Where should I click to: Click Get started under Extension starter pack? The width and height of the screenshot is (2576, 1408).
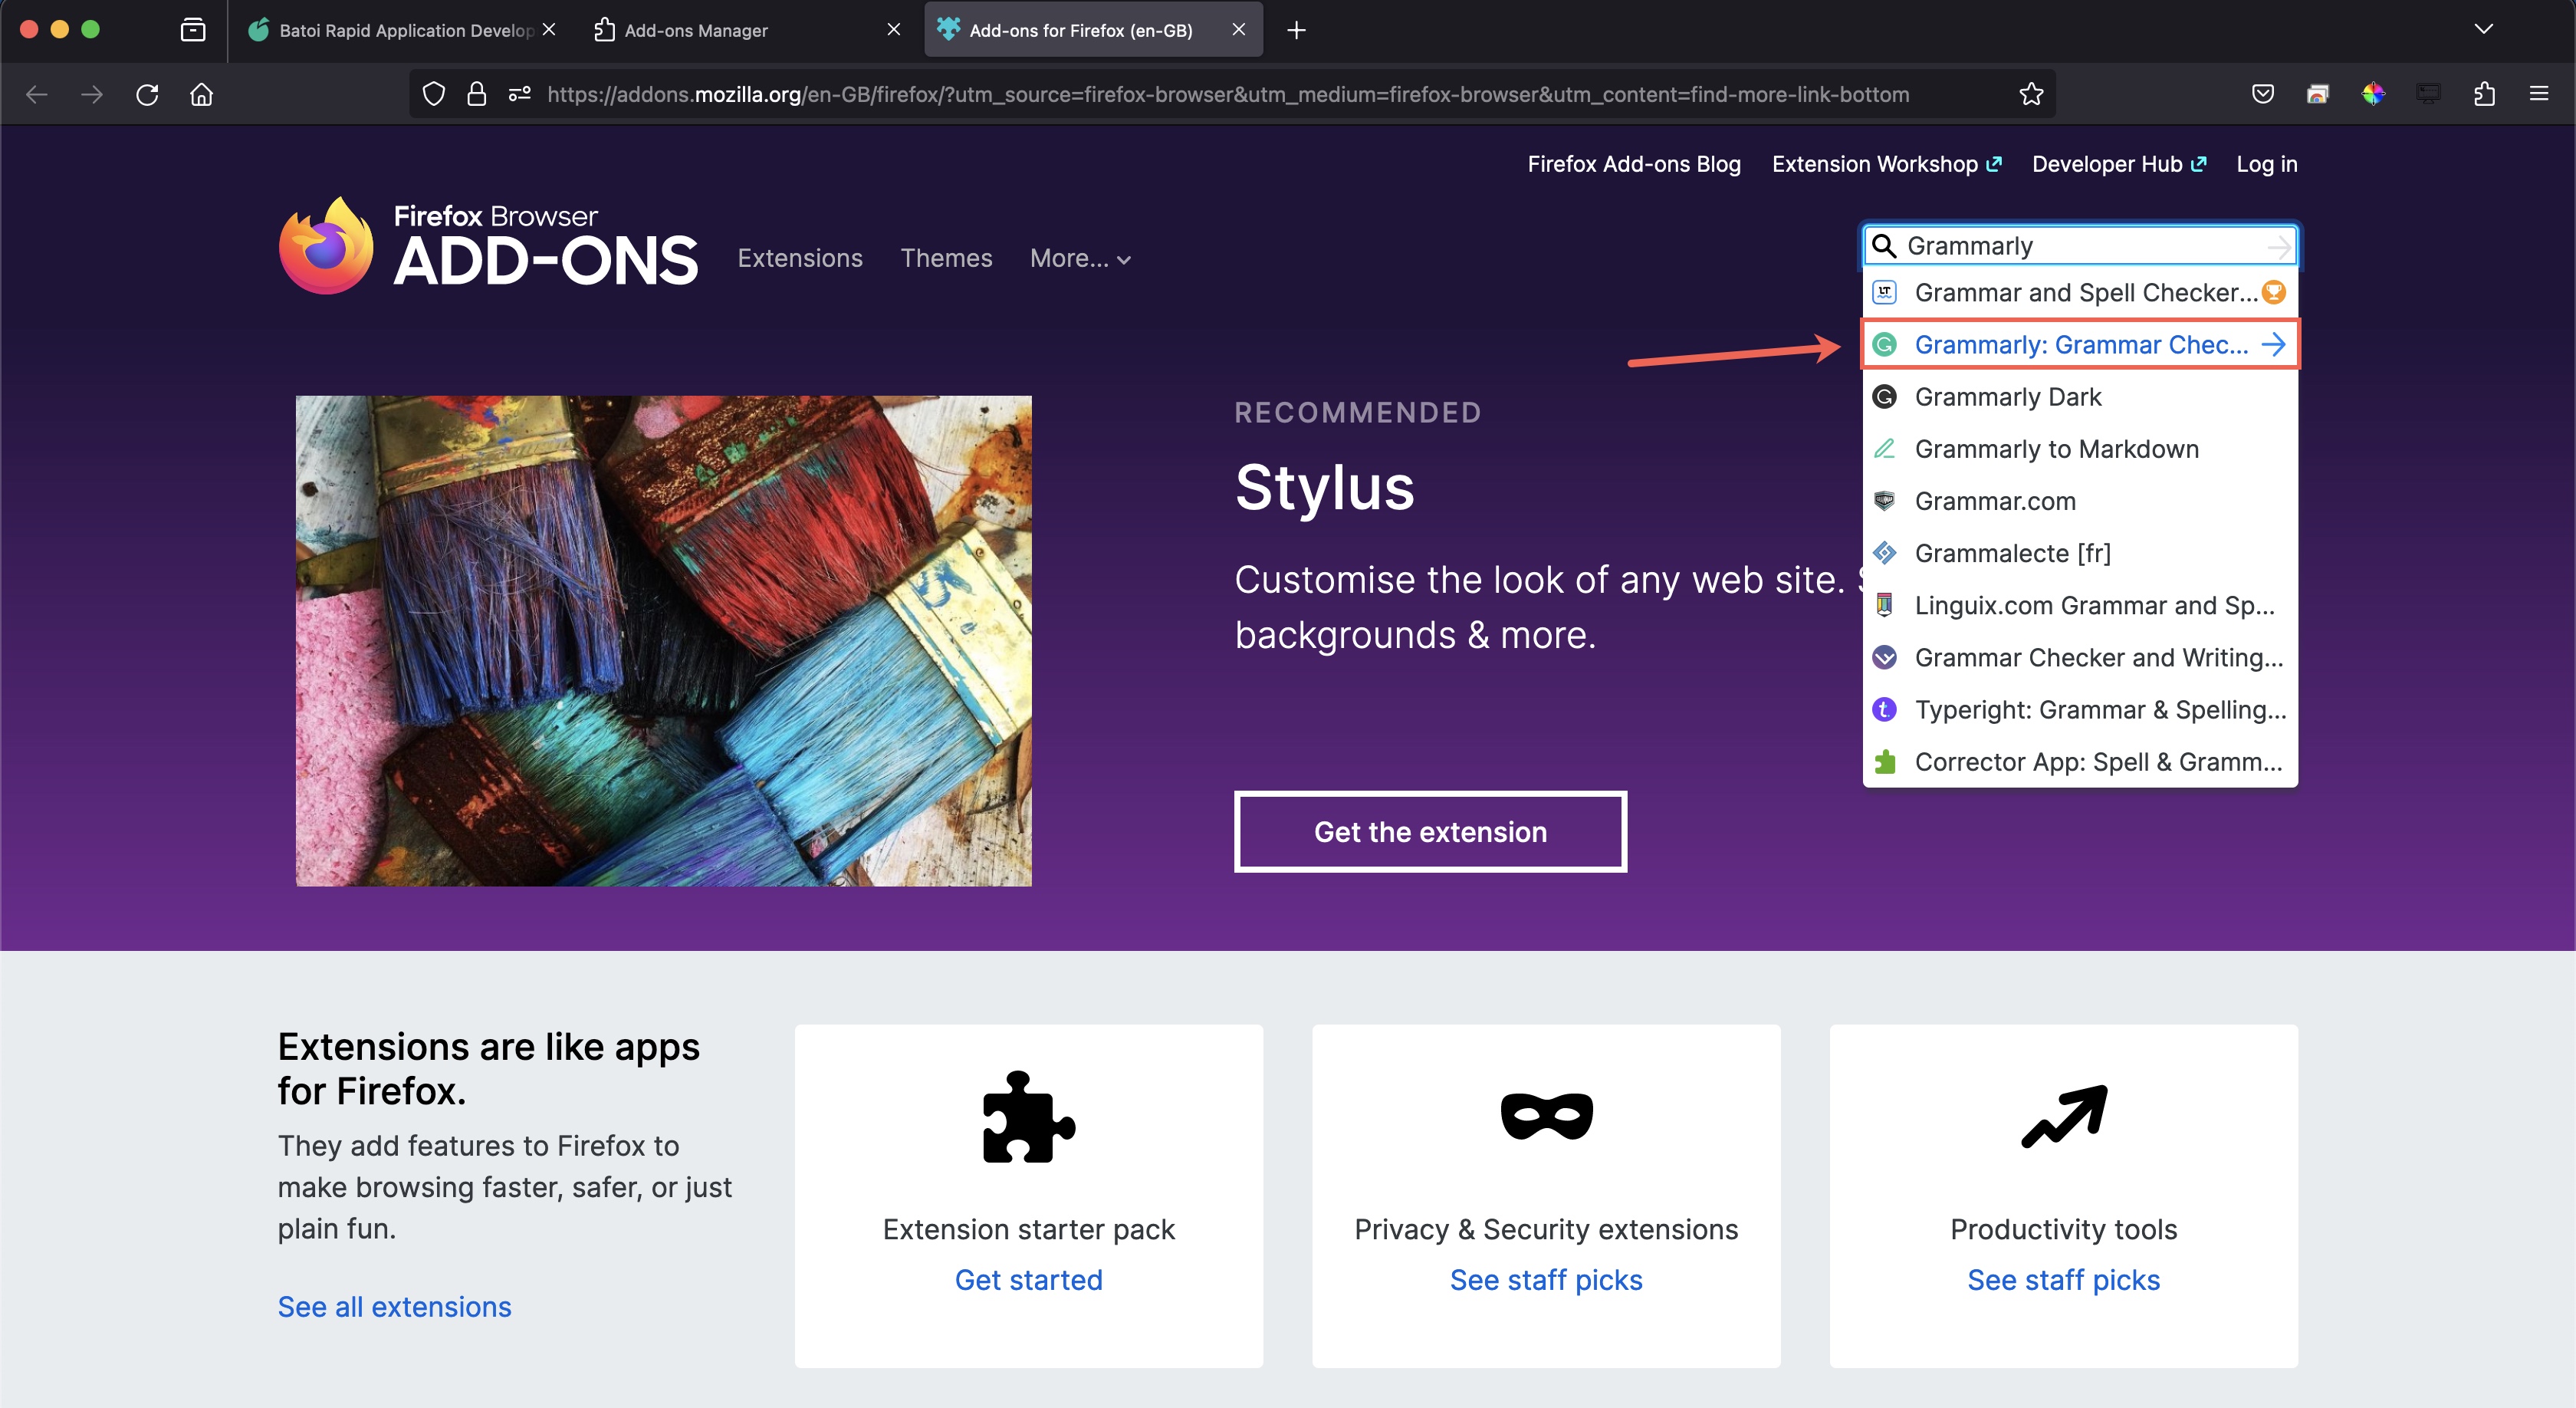(1029, 1280)
